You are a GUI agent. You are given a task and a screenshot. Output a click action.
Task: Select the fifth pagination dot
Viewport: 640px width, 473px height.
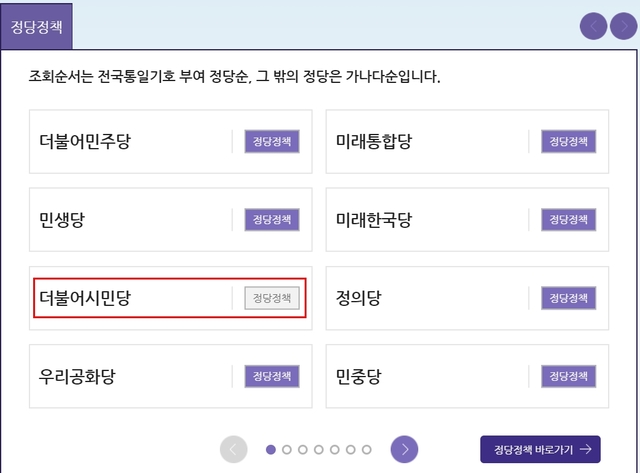tap(335, 449)
